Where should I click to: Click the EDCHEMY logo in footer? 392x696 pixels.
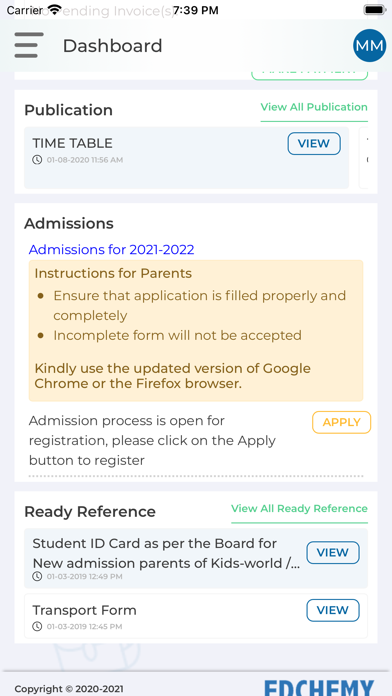[319, 687]
